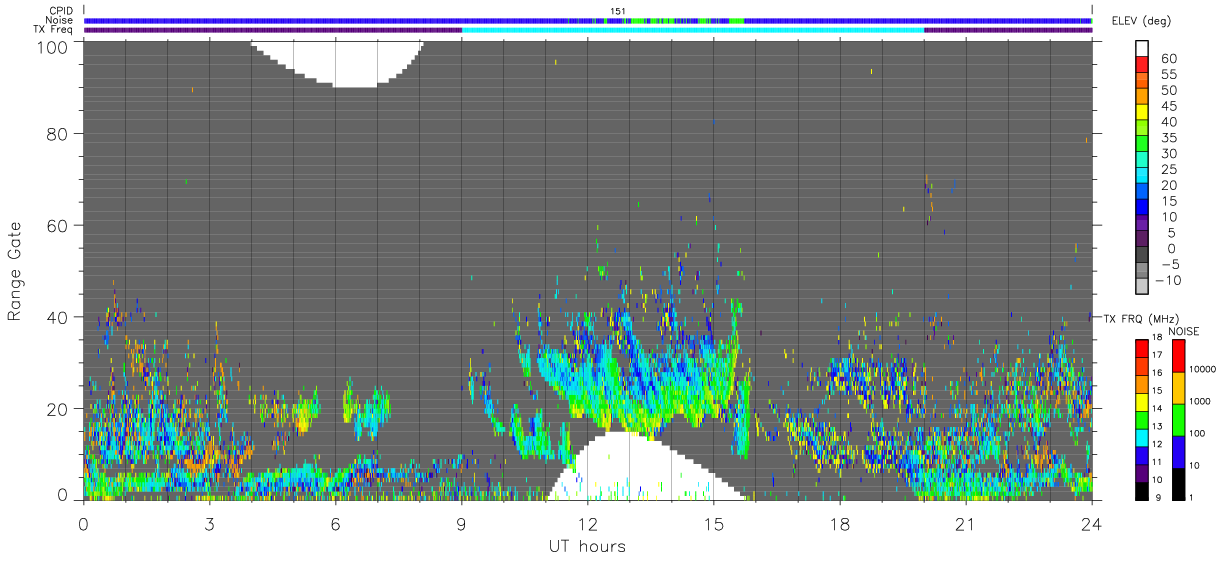This screenshot has height=567, width=1228.
Task: Click the red swatch in ELEV legend
Action: pyautogui.click(x=1142, y=64)
